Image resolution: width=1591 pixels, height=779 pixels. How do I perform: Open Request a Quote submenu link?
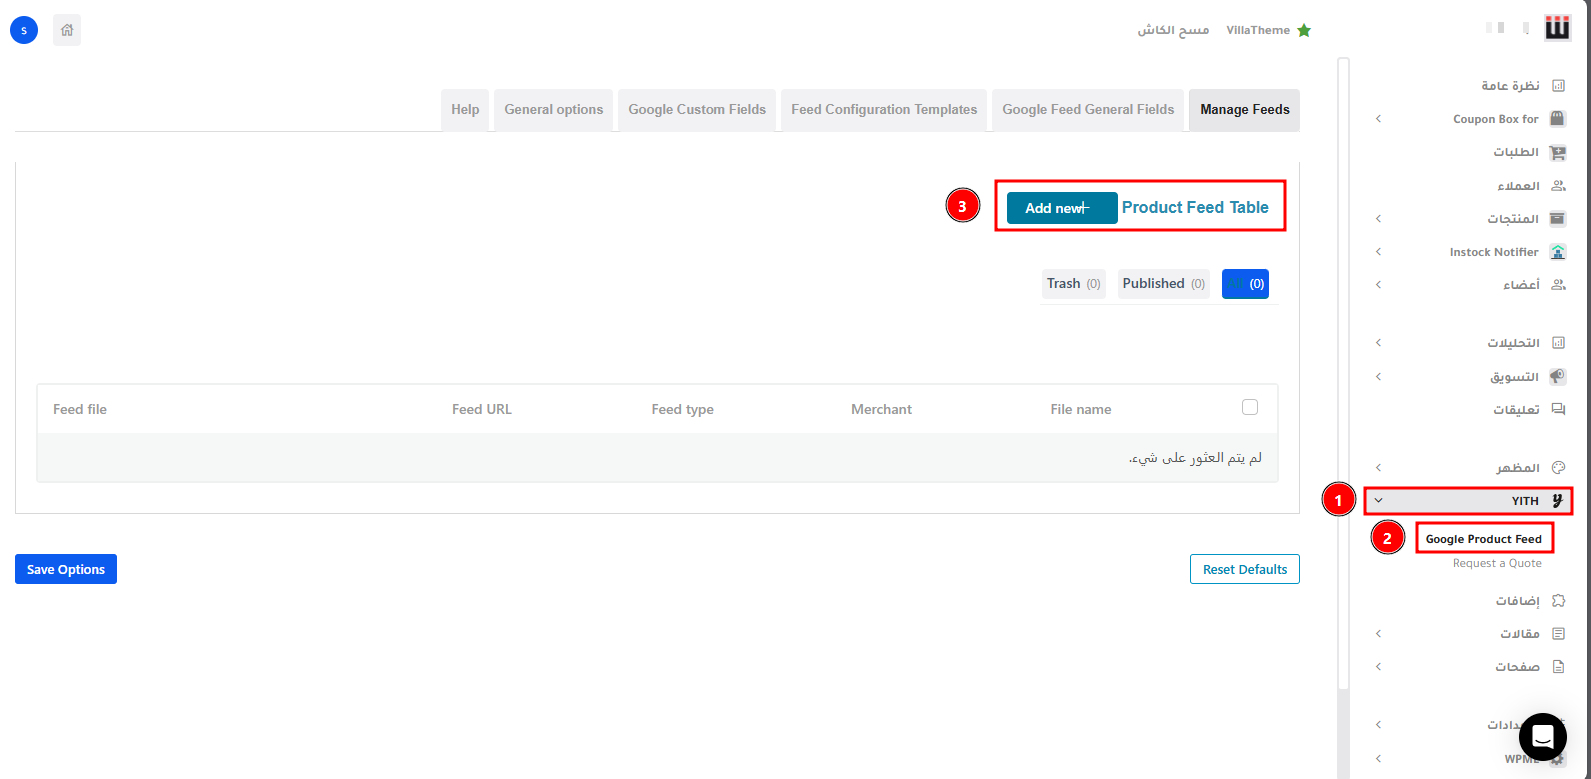[x=1496, y=564]
